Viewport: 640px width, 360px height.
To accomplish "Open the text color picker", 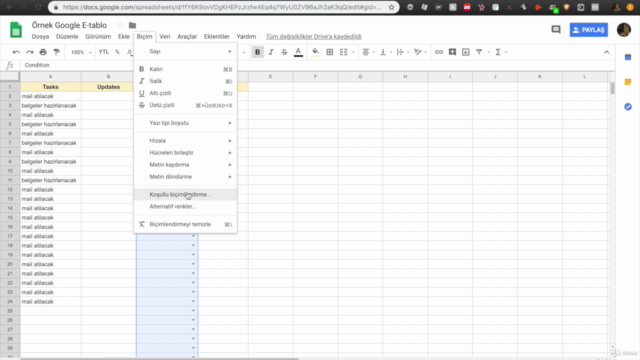I will 298,52.
